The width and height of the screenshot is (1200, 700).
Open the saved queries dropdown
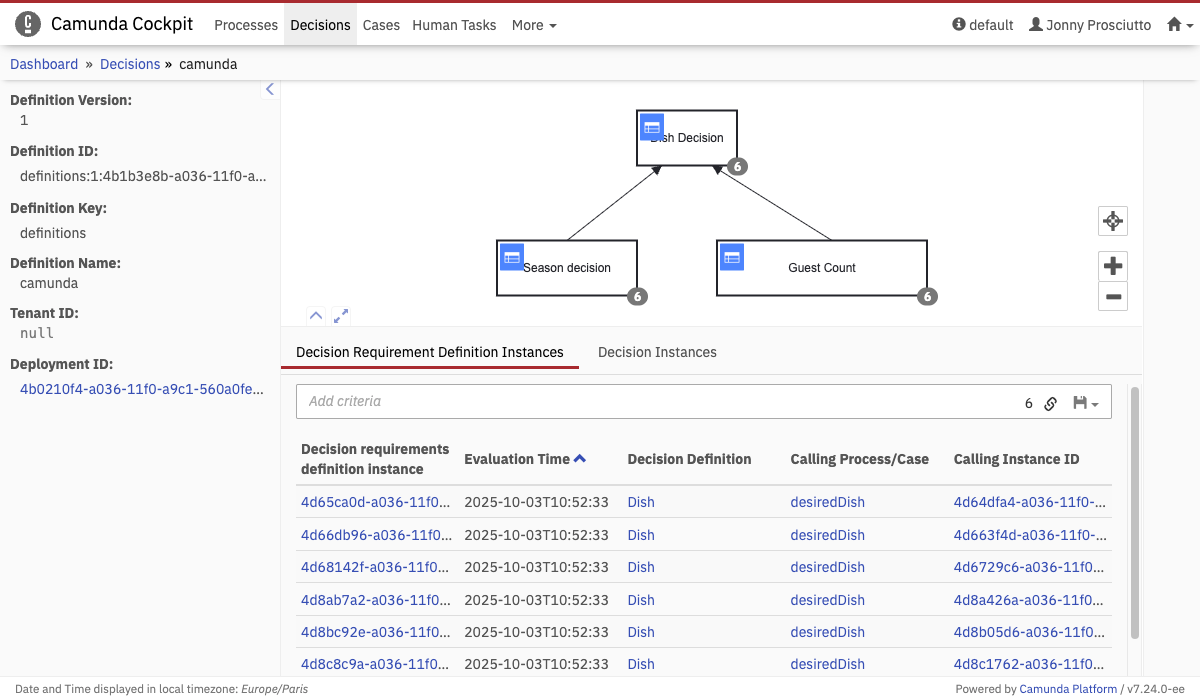pyautogui.click(x=1085, y=403)
